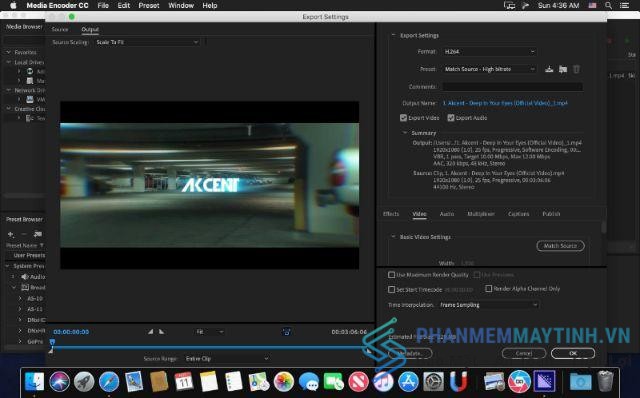Screen dimensions: 640x398
Task: Open FaceTime in the dock
Action: point(333,382)
